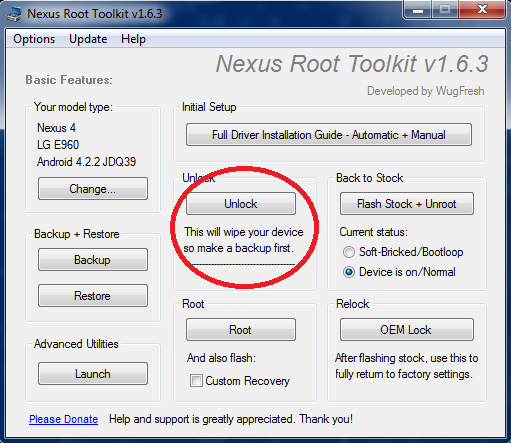
Task: Click the disabled maximize window button
Action: [x=445, y=10]
